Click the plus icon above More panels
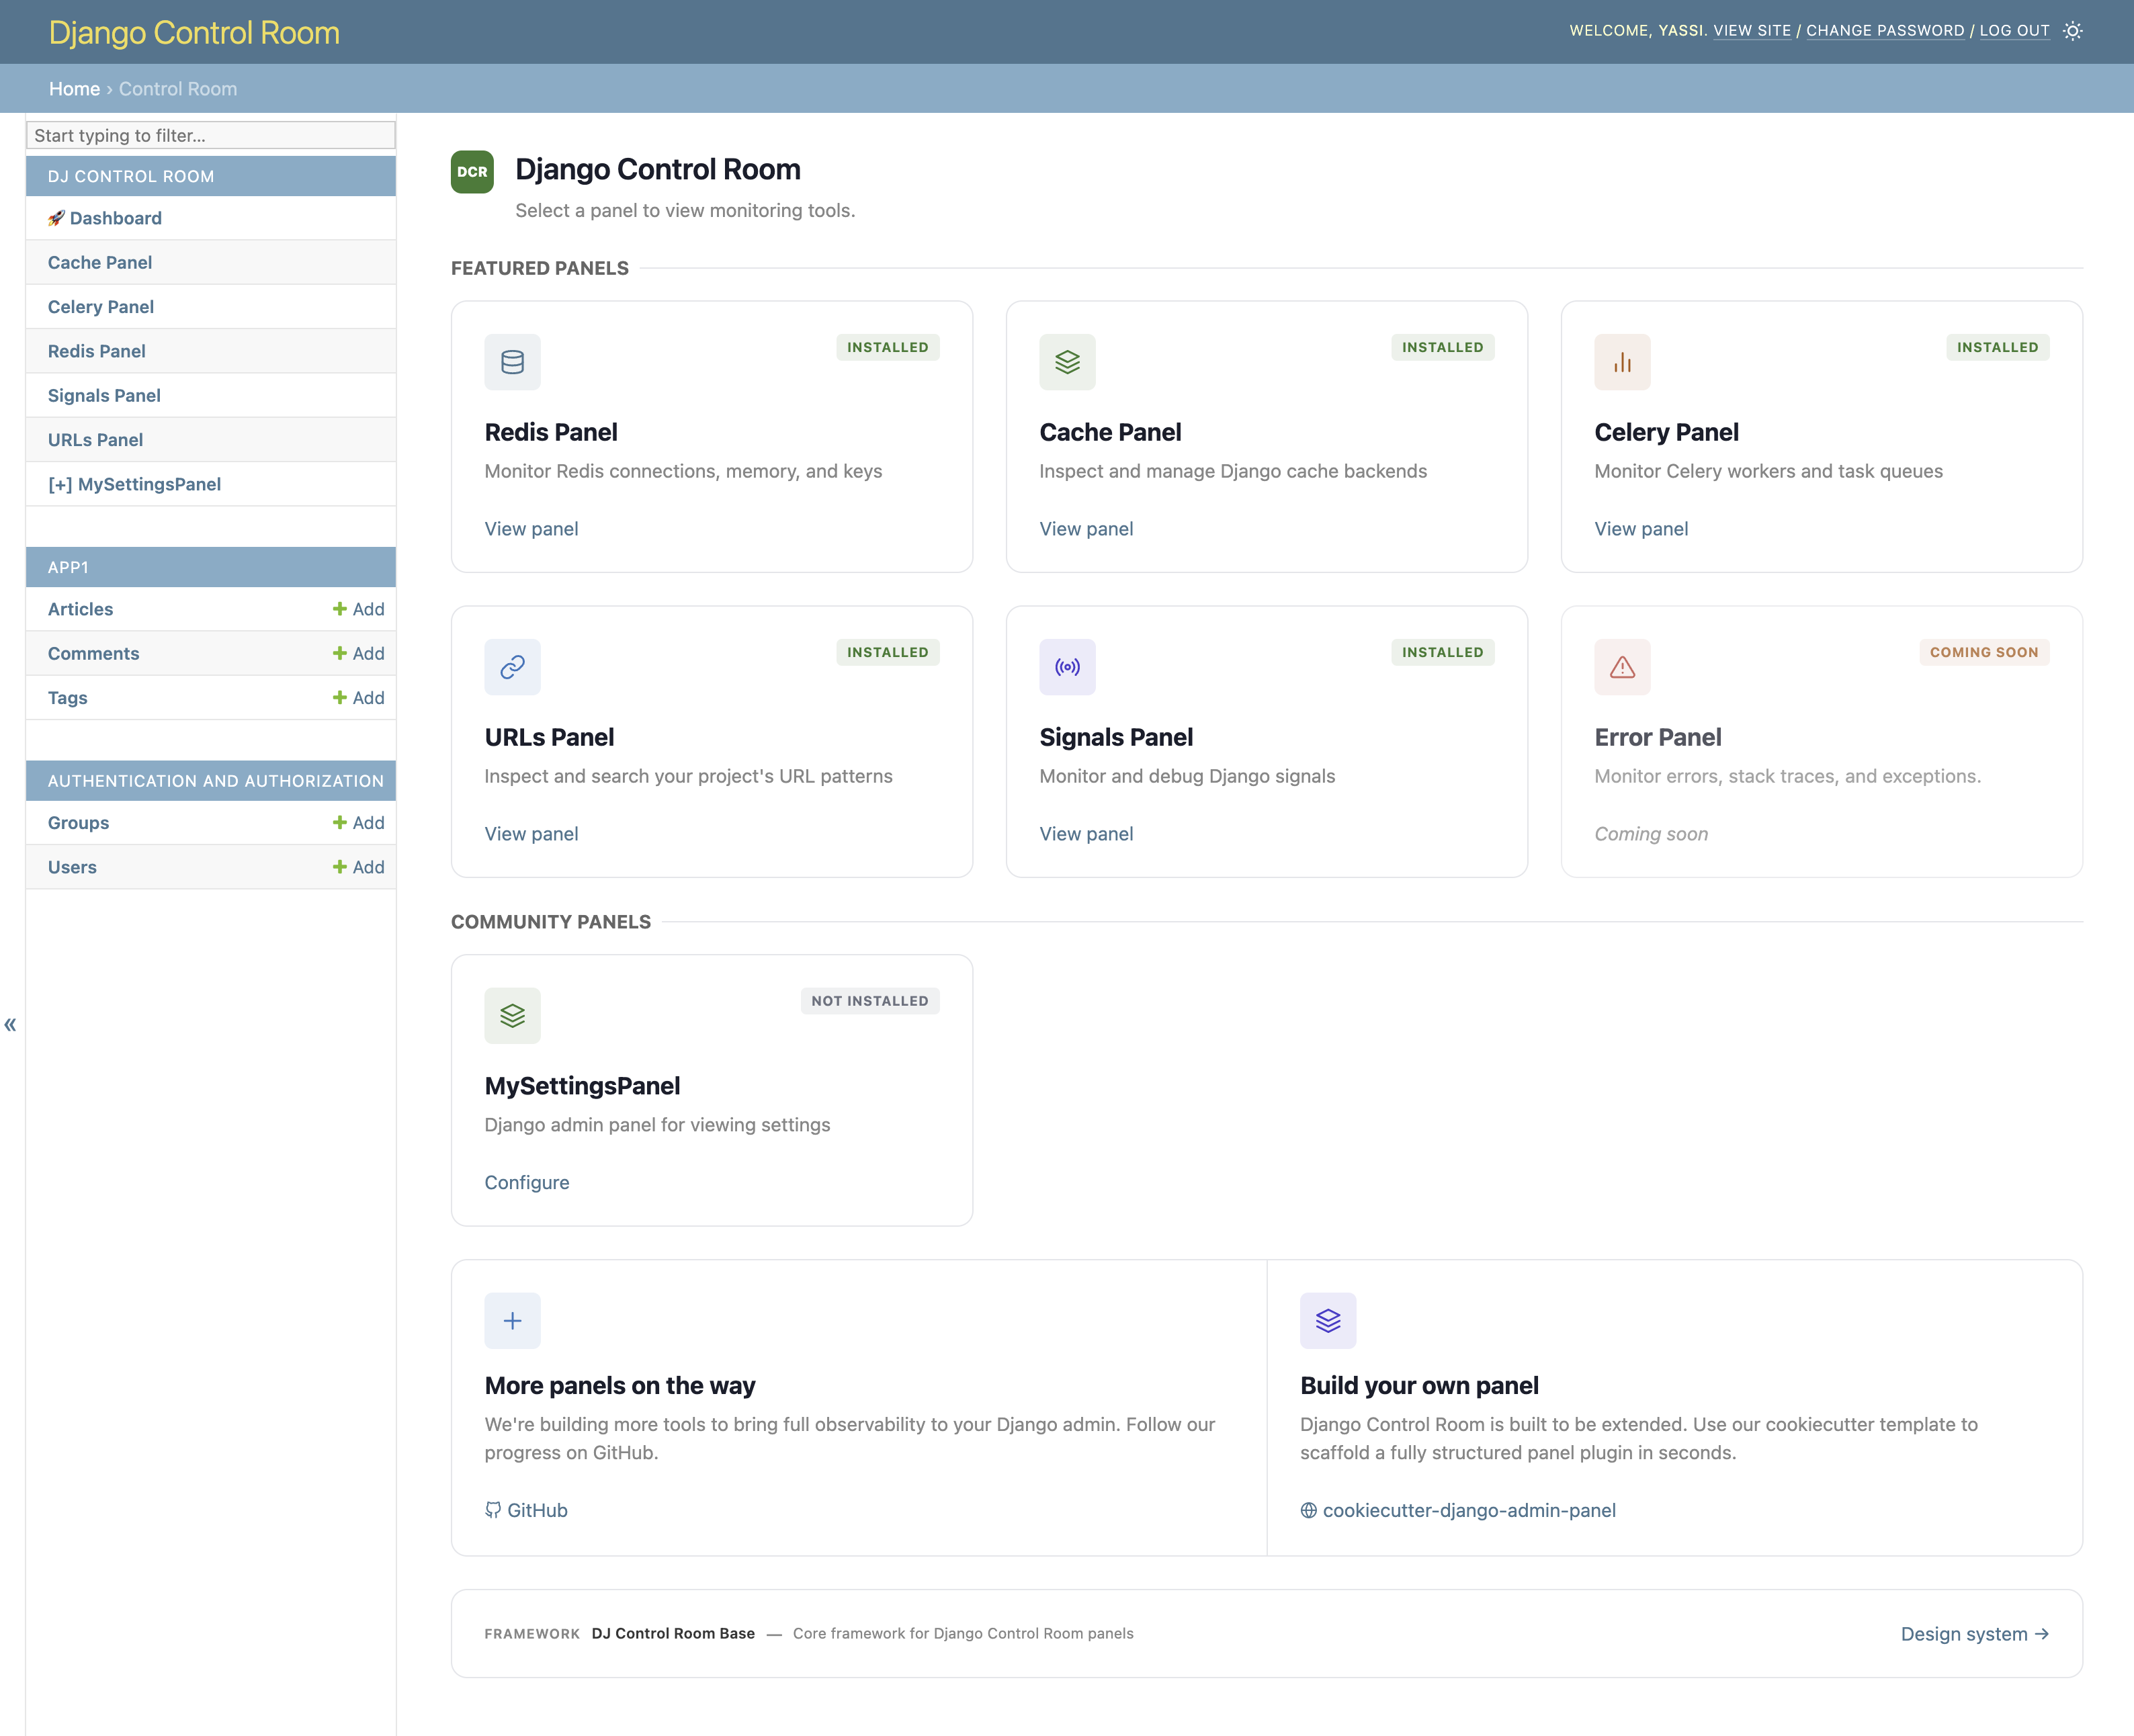The width and height of the screenshot is (2134, 1736). point(512,1321)
